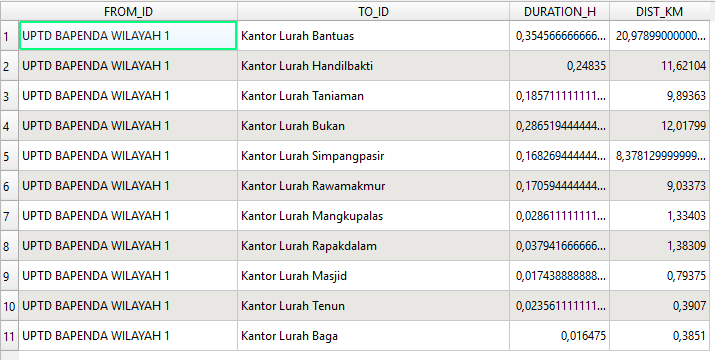This screenshot has width=715, height=360.
Task: Select distance value 12,01799
Action: click(659, 126)
